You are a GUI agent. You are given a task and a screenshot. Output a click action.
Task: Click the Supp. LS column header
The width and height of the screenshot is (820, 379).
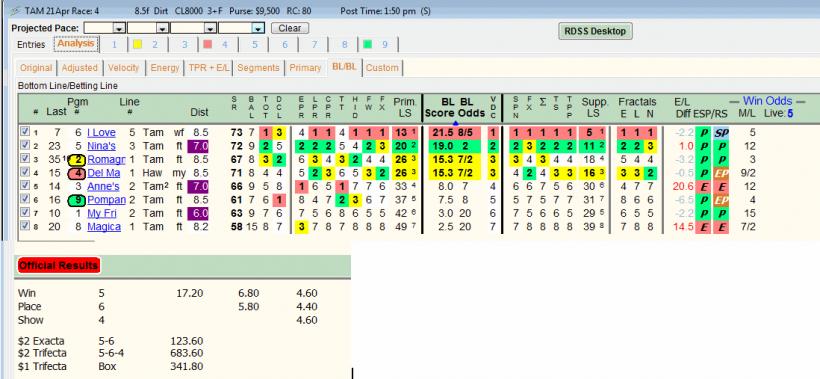pos(594,107)
